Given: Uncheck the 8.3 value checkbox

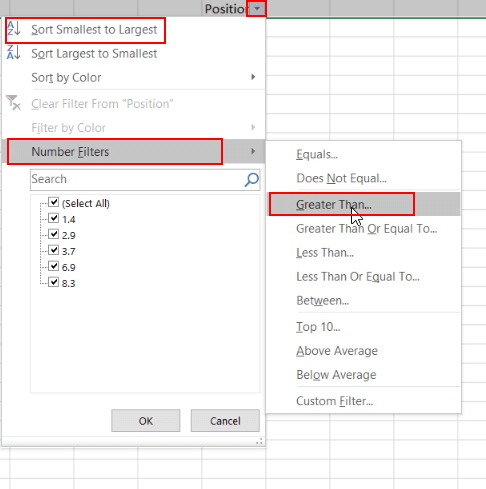Looking at the screenshot, I should pyautogui.click(x=53, y=282).
